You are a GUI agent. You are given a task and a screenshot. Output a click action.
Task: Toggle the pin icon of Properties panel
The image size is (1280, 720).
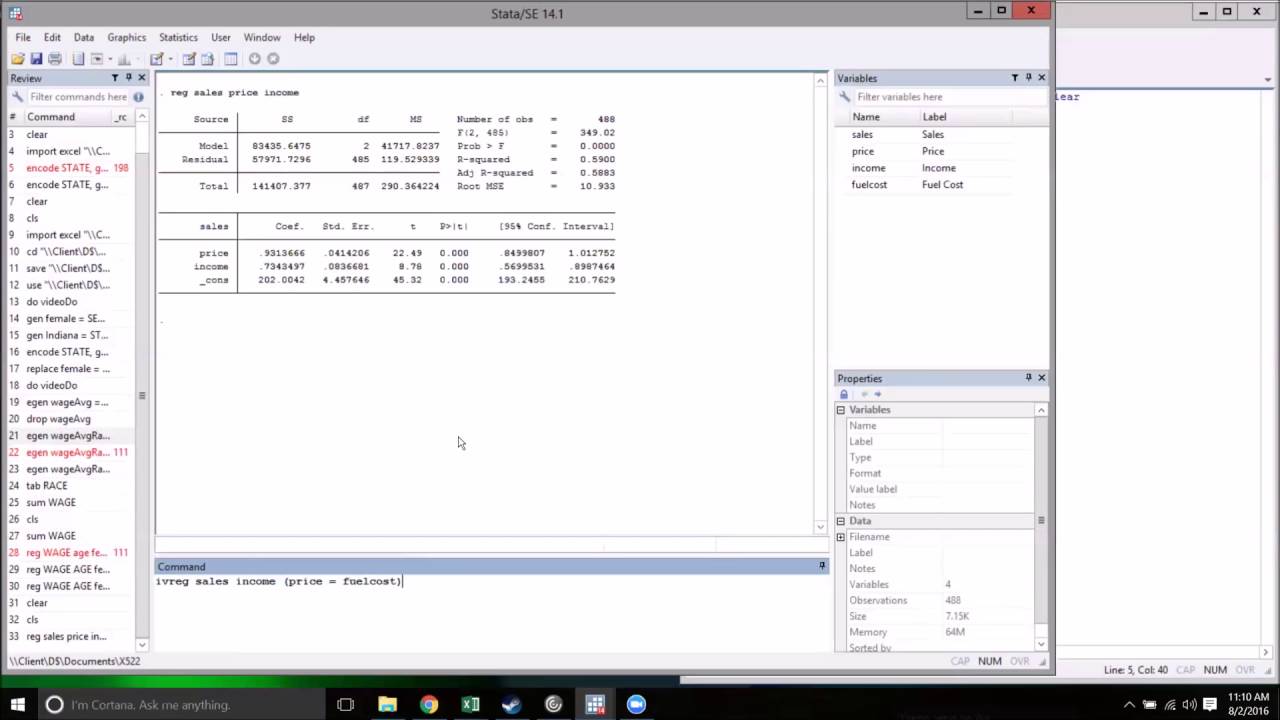tap(1028, 378)
